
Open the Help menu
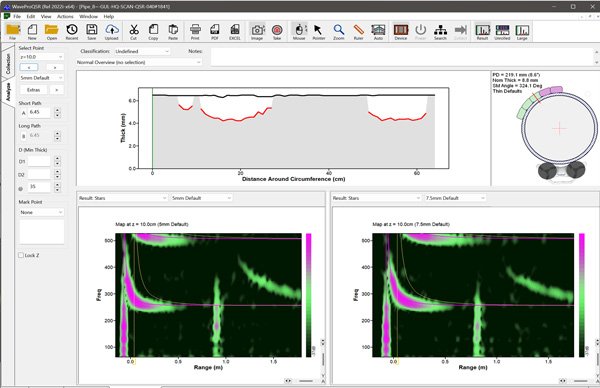click(x=109, y=16)
